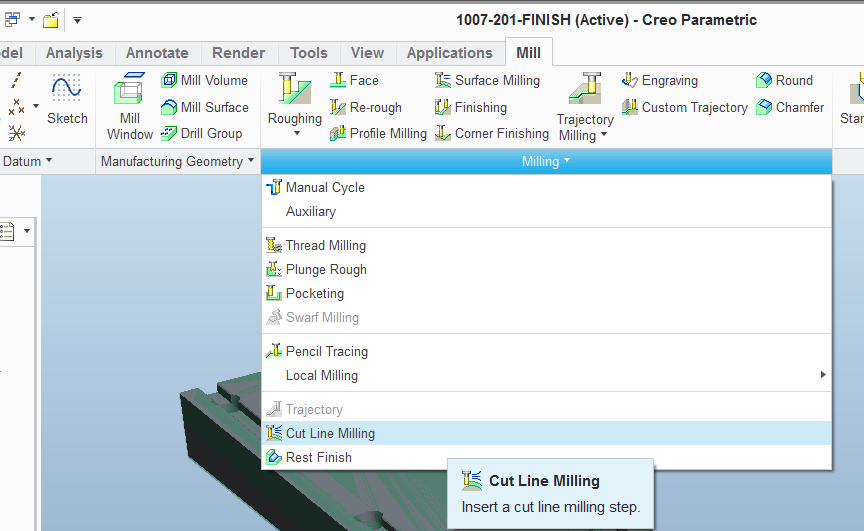This screenshot has height=531, width=864.
Task: Switch to the View tab
Action: 368,53
